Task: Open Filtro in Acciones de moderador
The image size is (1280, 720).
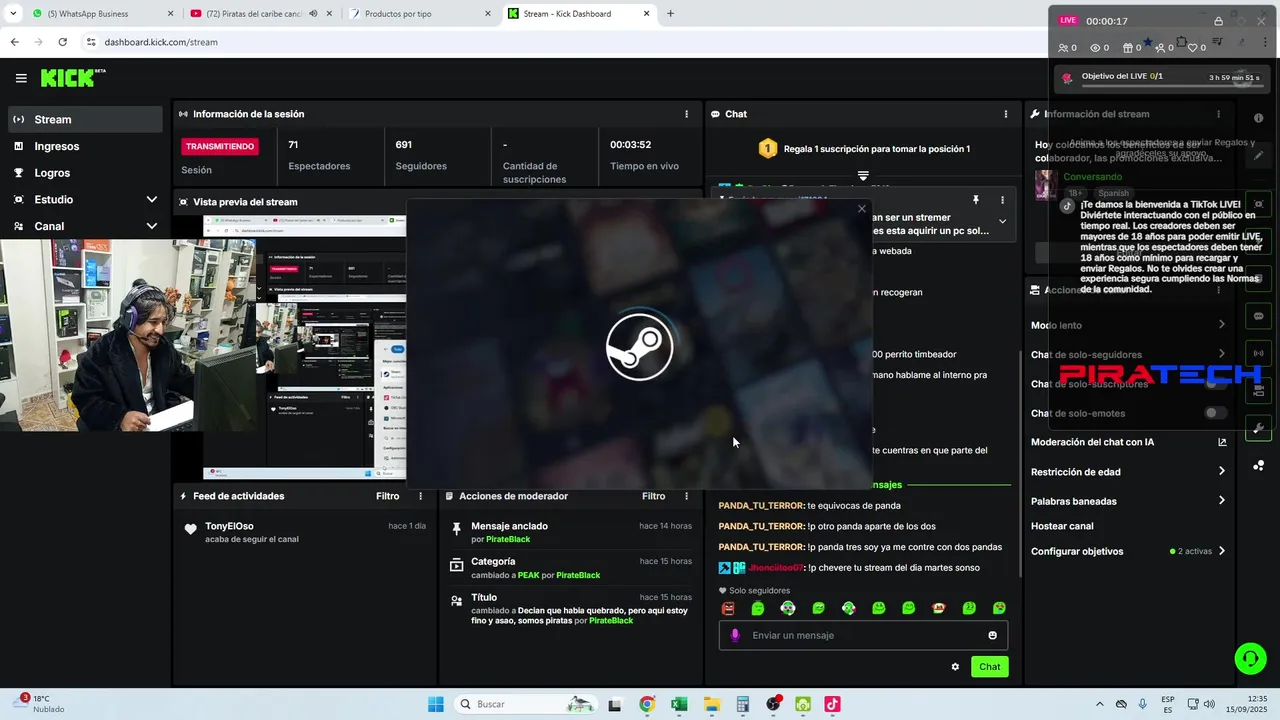Action: (x=653, y=496)
